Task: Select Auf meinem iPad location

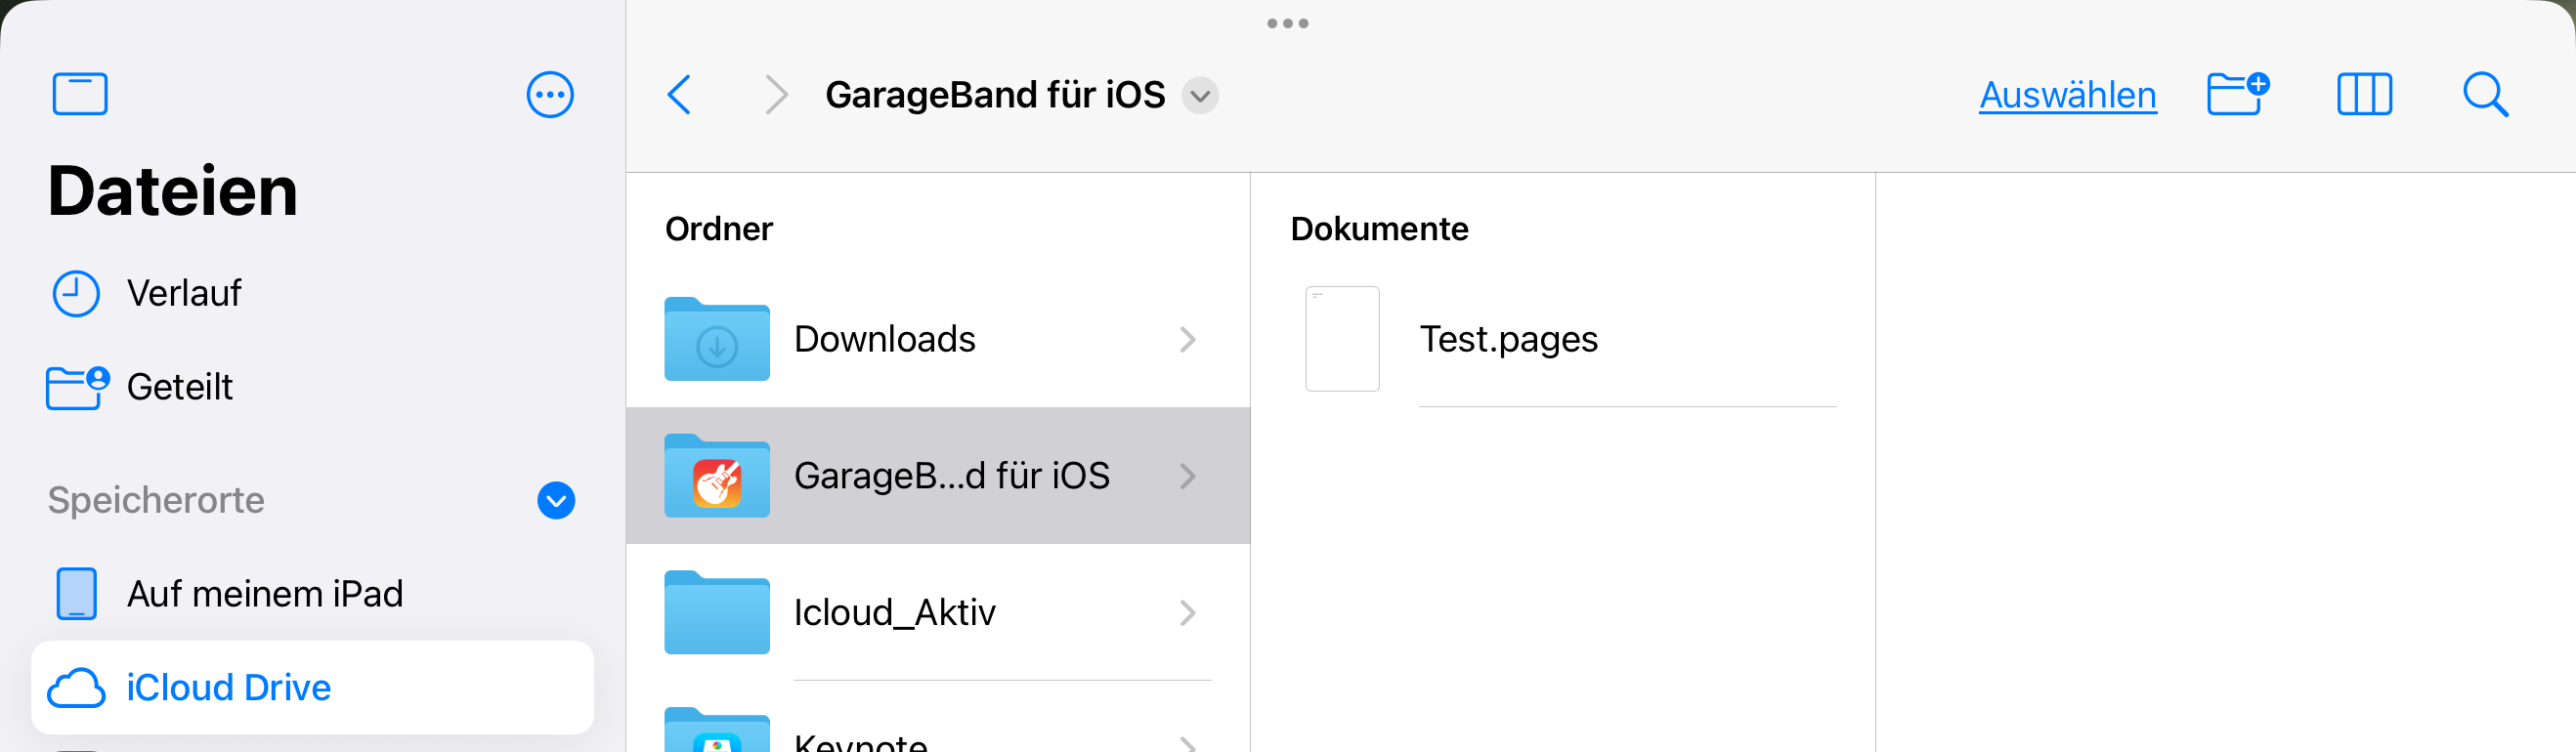Action: [x=264, y=594]
